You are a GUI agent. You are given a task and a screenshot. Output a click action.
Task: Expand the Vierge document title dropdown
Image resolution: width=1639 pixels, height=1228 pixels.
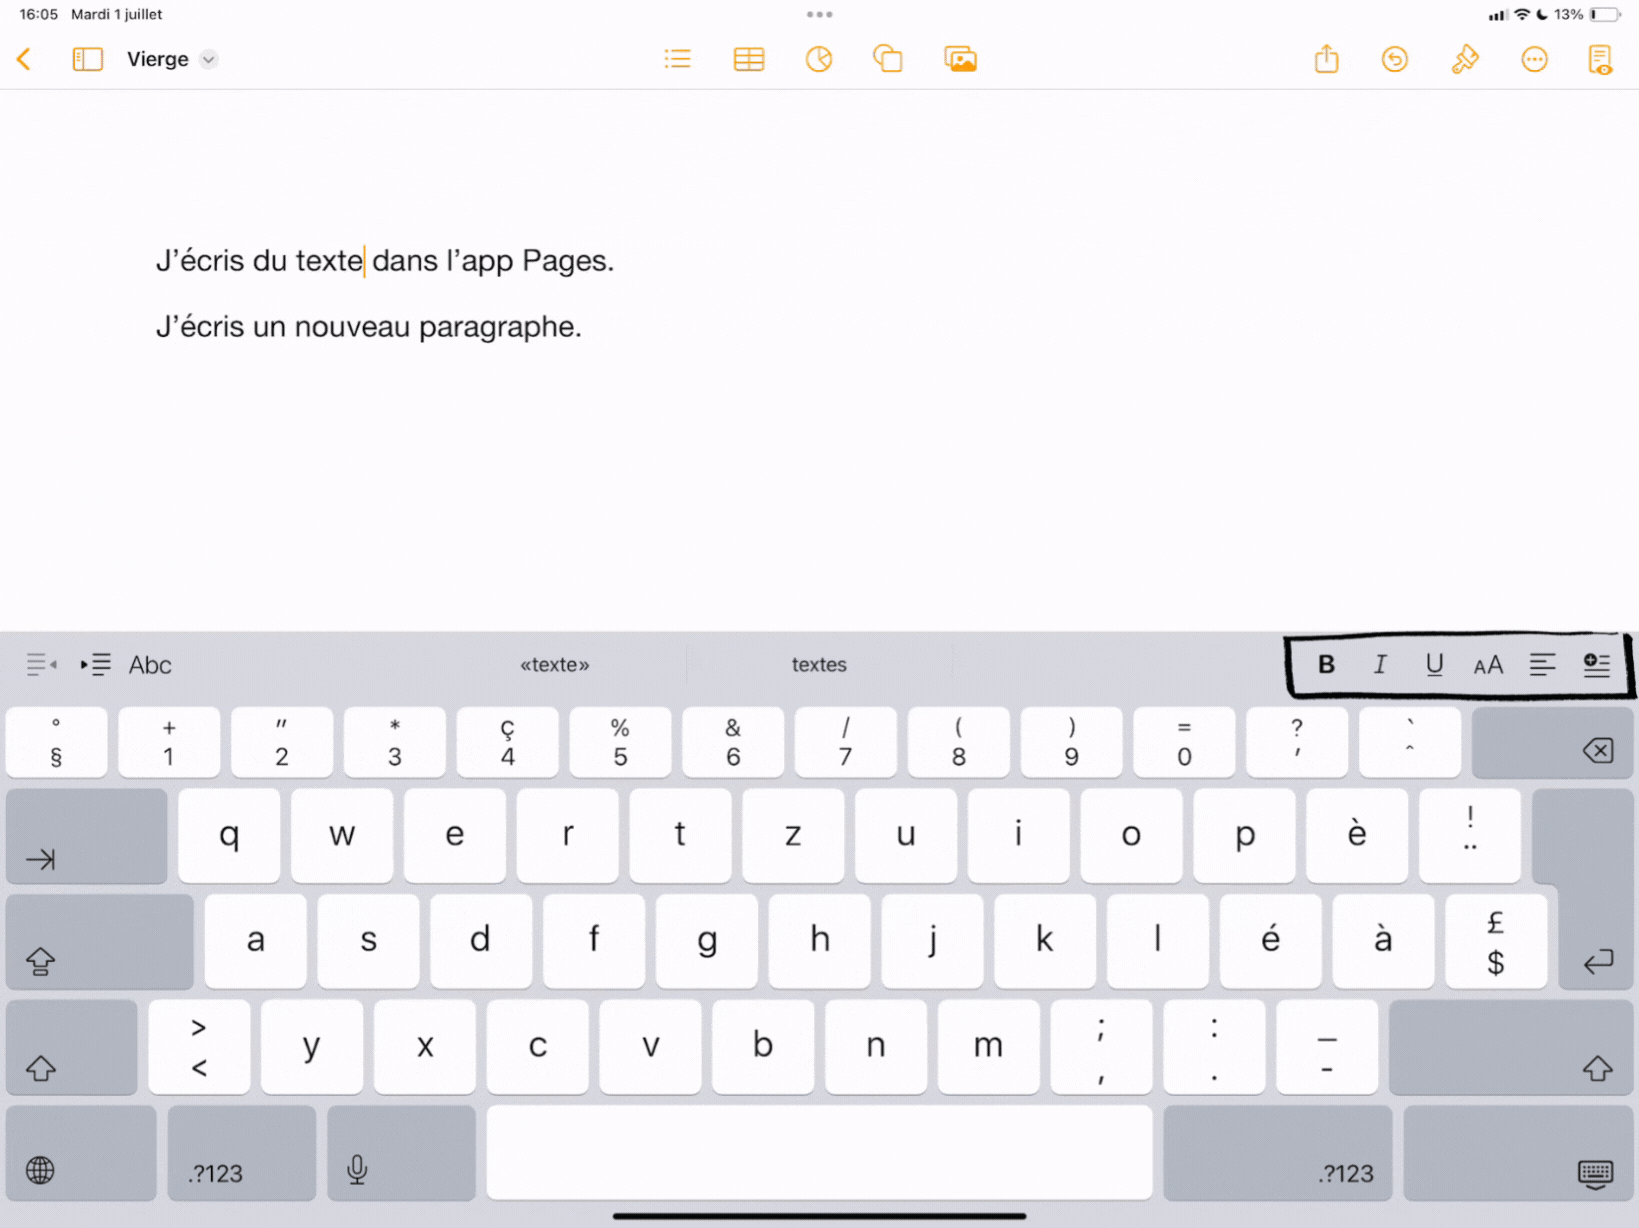(x=208, y=60)
